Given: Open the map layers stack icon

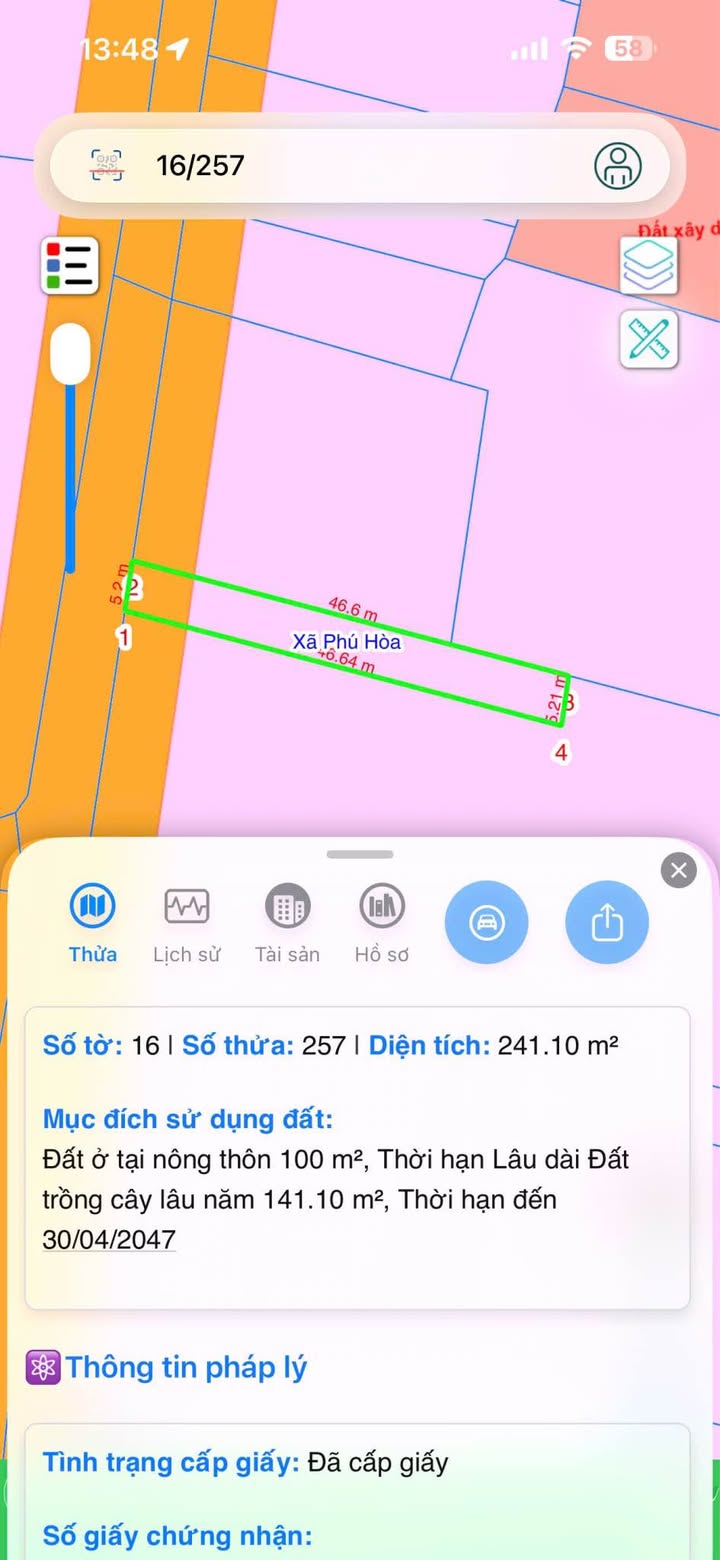Looking at the screenshot, I should pyautogui.click(x=648, y=265).
